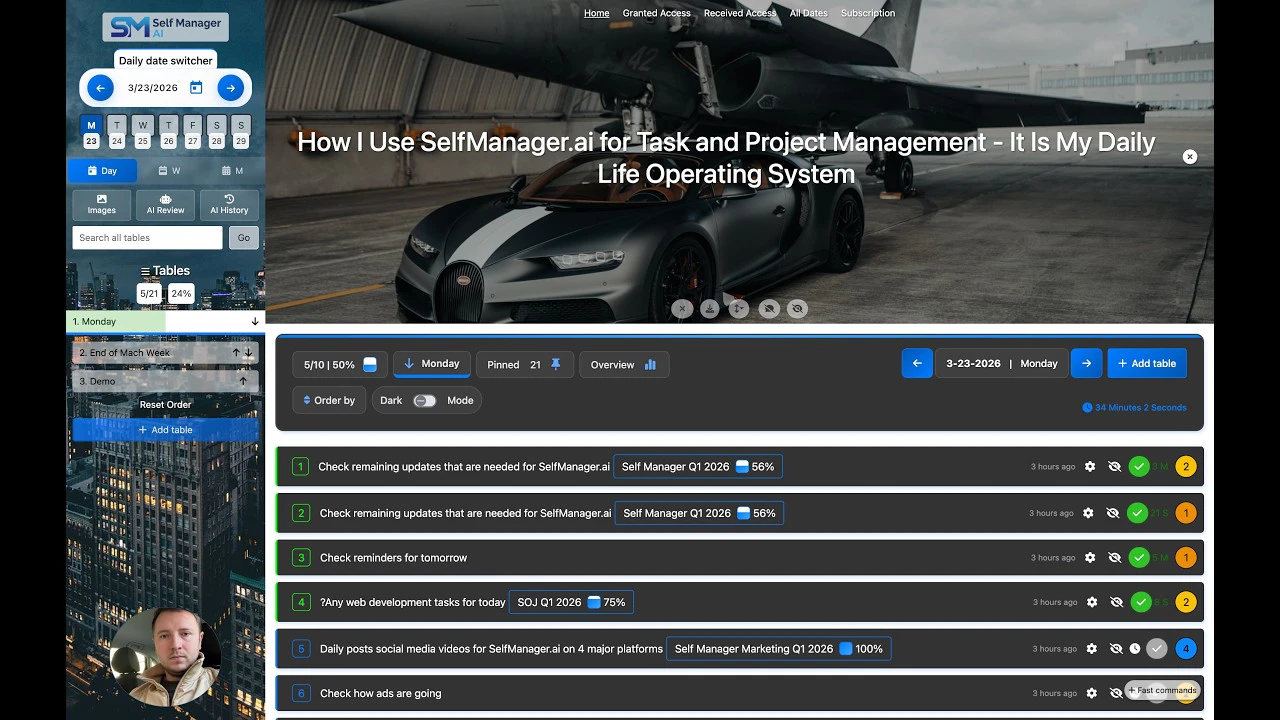Open Home in top navigation
Viewport: 1280px width, 720px height.
pos(597,13)
